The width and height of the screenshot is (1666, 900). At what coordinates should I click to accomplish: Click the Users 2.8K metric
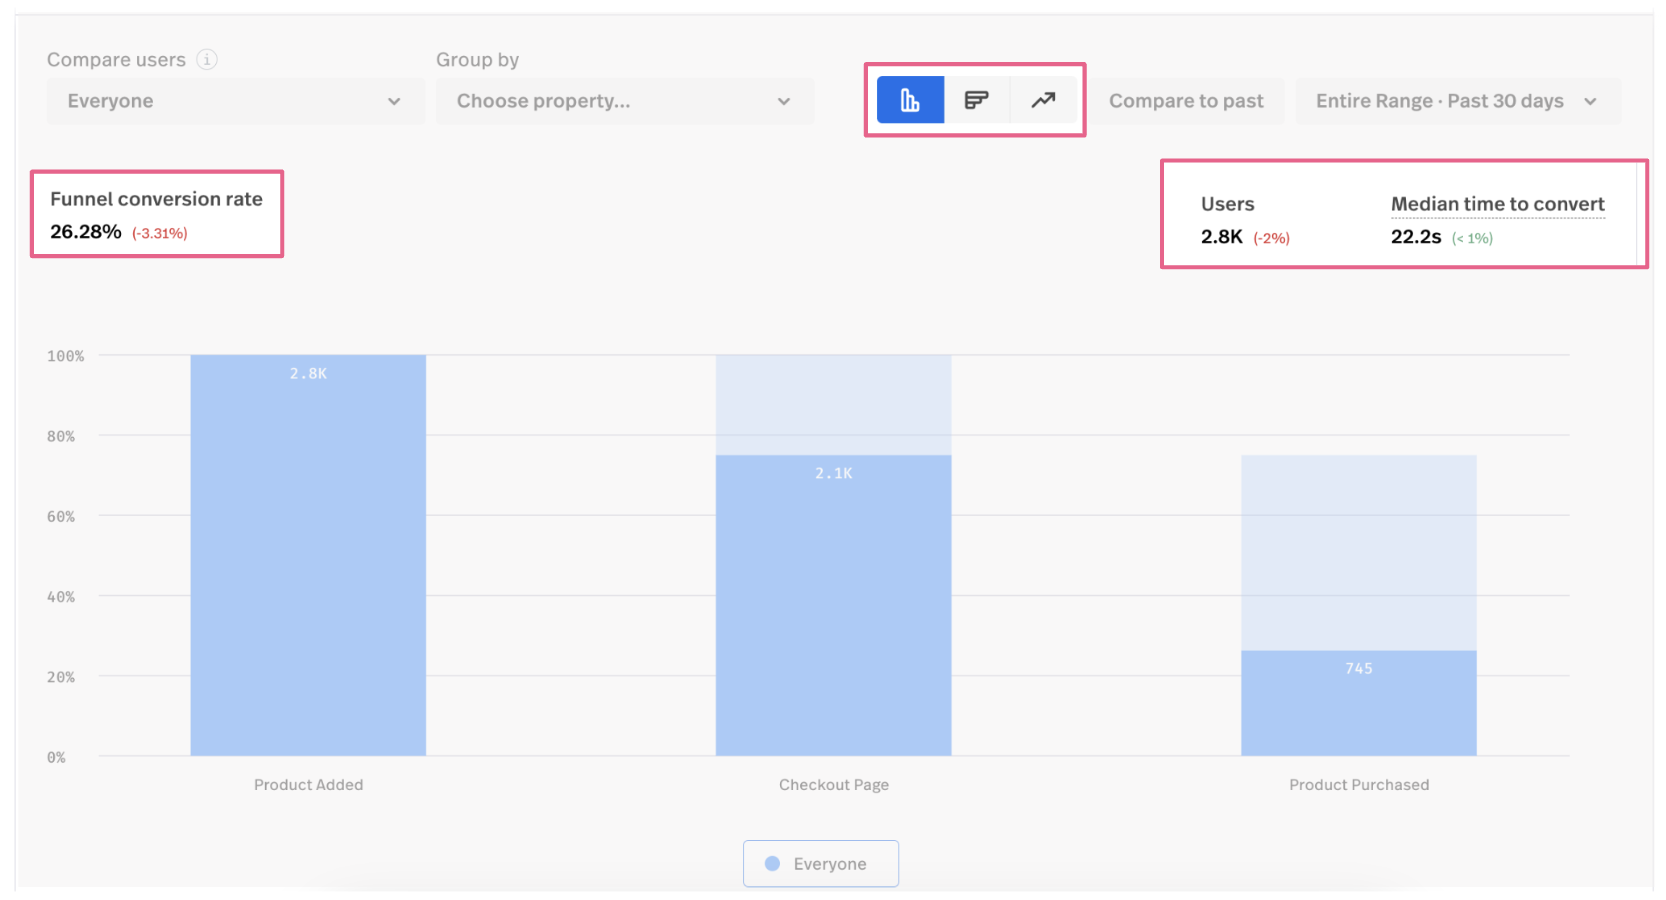click(1221, 237)
